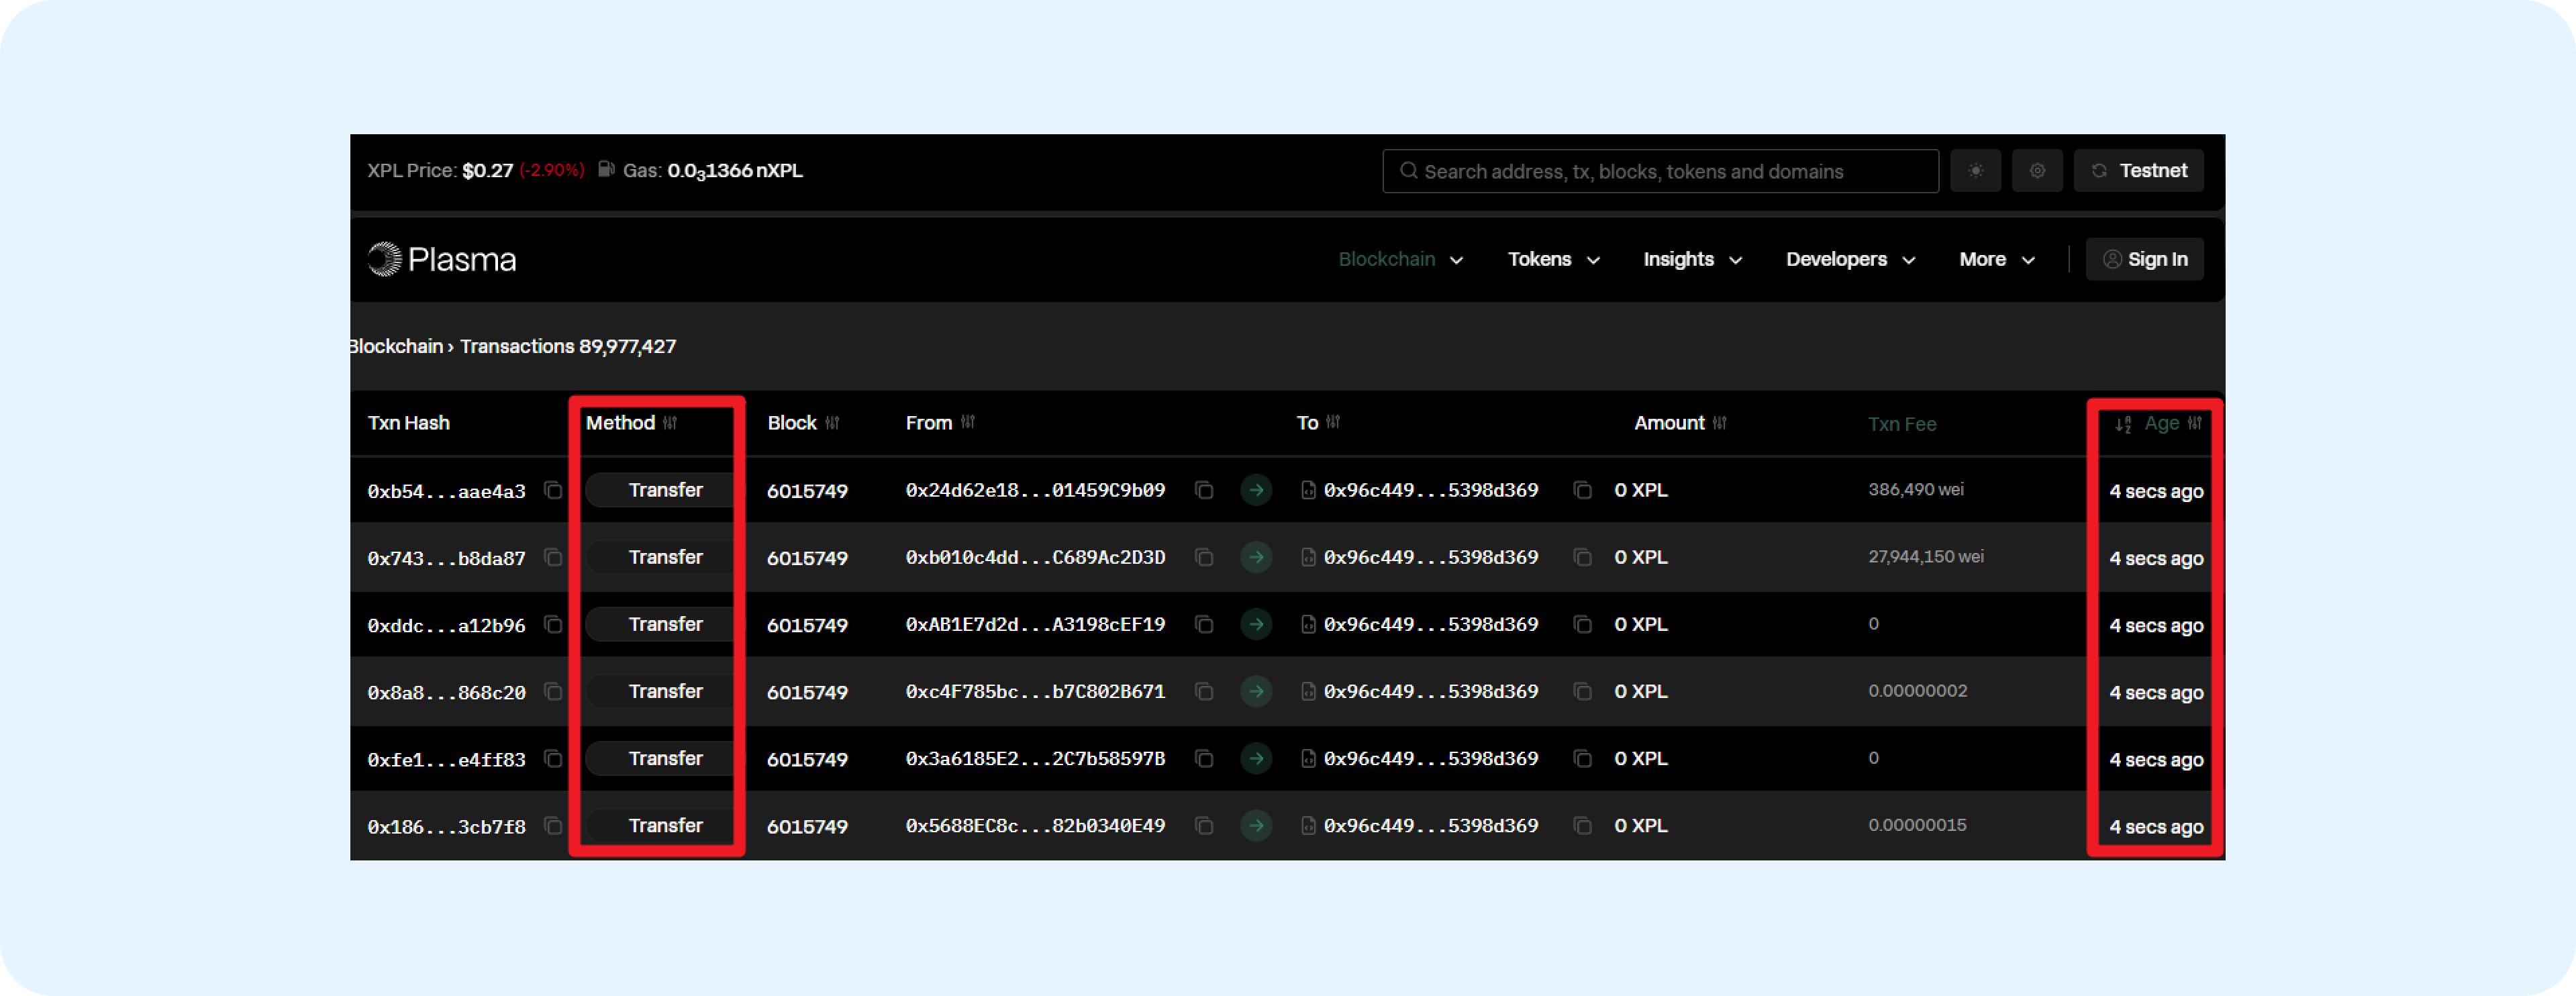2576x996 pixels.
Task: Toggle Age column sort order icon
Action: (2123, 424)
